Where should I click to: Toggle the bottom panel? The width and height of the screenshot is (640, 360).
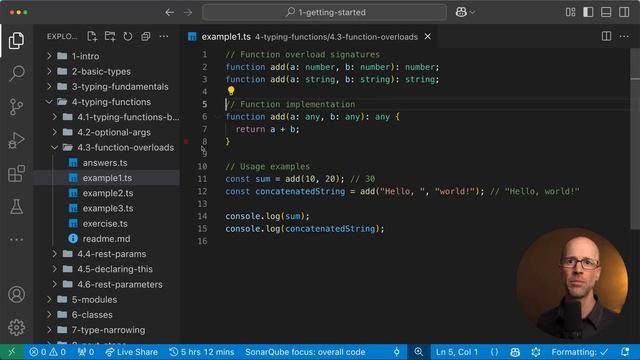pos(606,12)
